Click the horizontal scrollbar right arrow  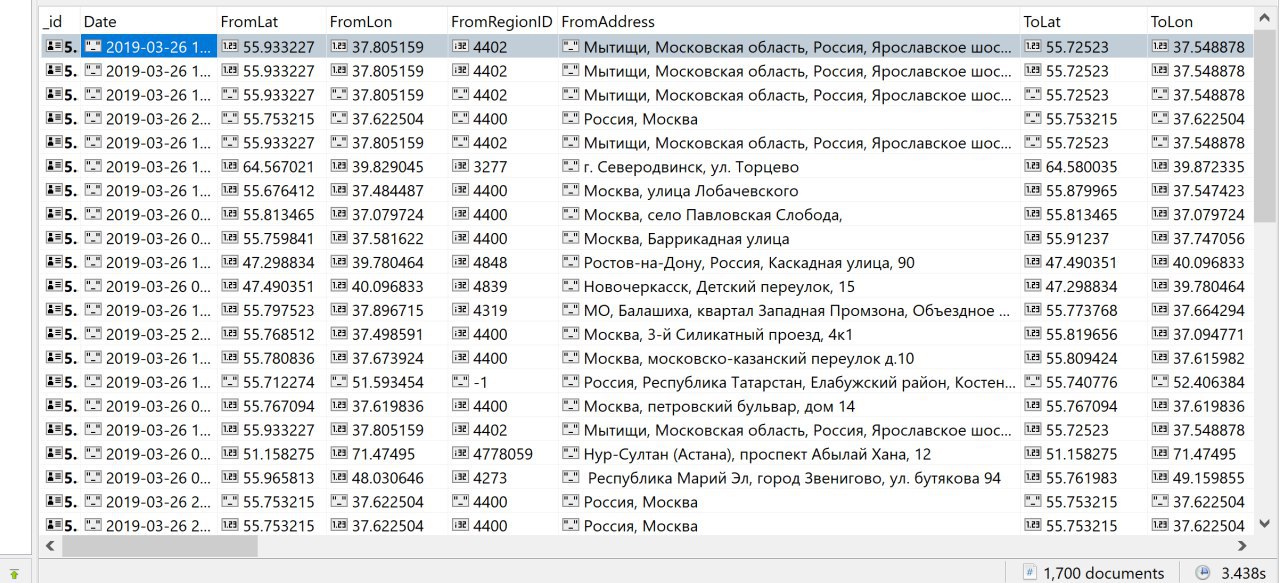tap(1241, 546)
